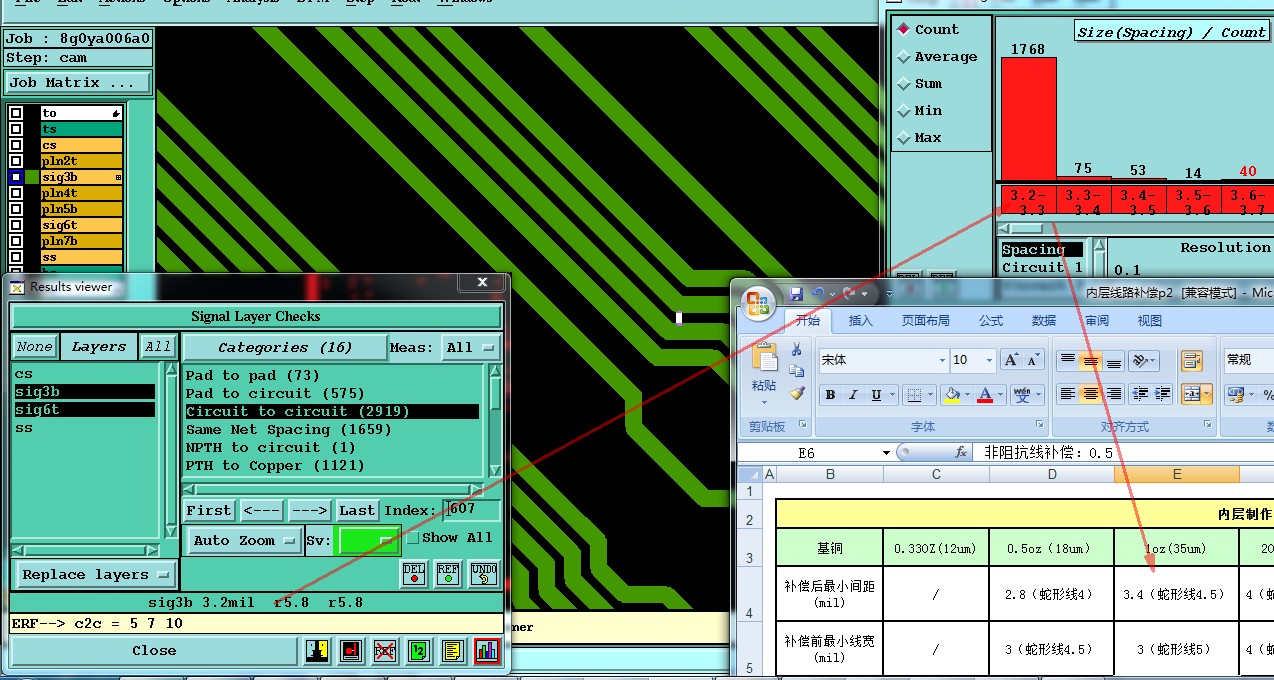Click the Fill Color paint bucket swatch
The height and width of the screenshot is (680, 1274).
click(950, 395)
